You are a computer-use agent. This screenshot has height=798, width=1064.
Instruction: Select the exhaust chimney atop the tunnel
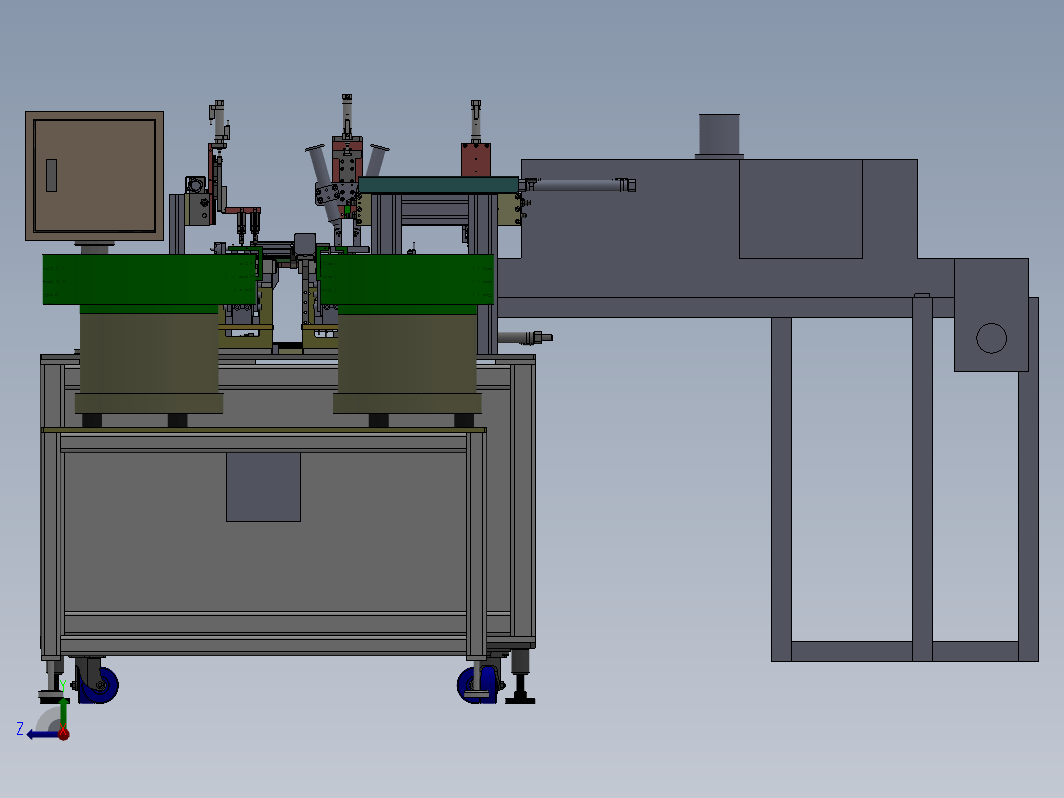coord(719,136)
